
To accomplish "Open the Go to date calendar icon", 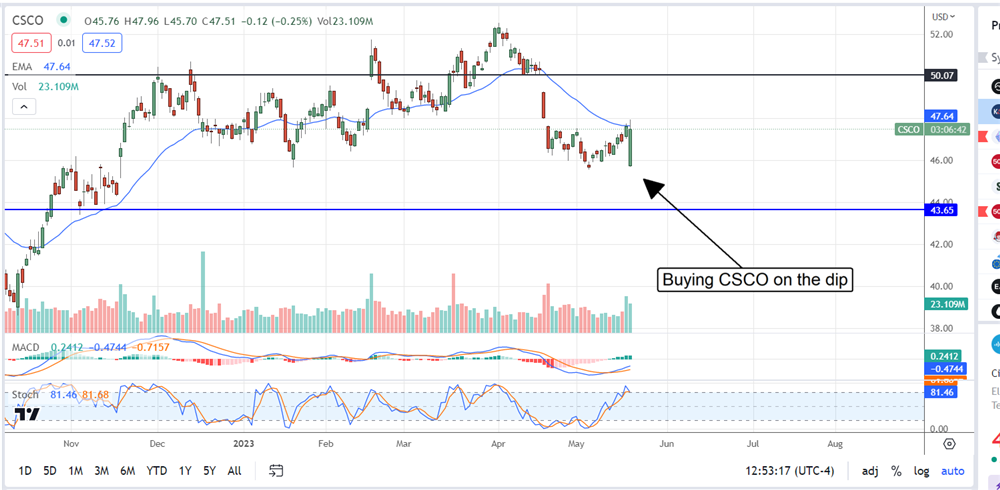I will pyautogui.click(x=277, y=470).
